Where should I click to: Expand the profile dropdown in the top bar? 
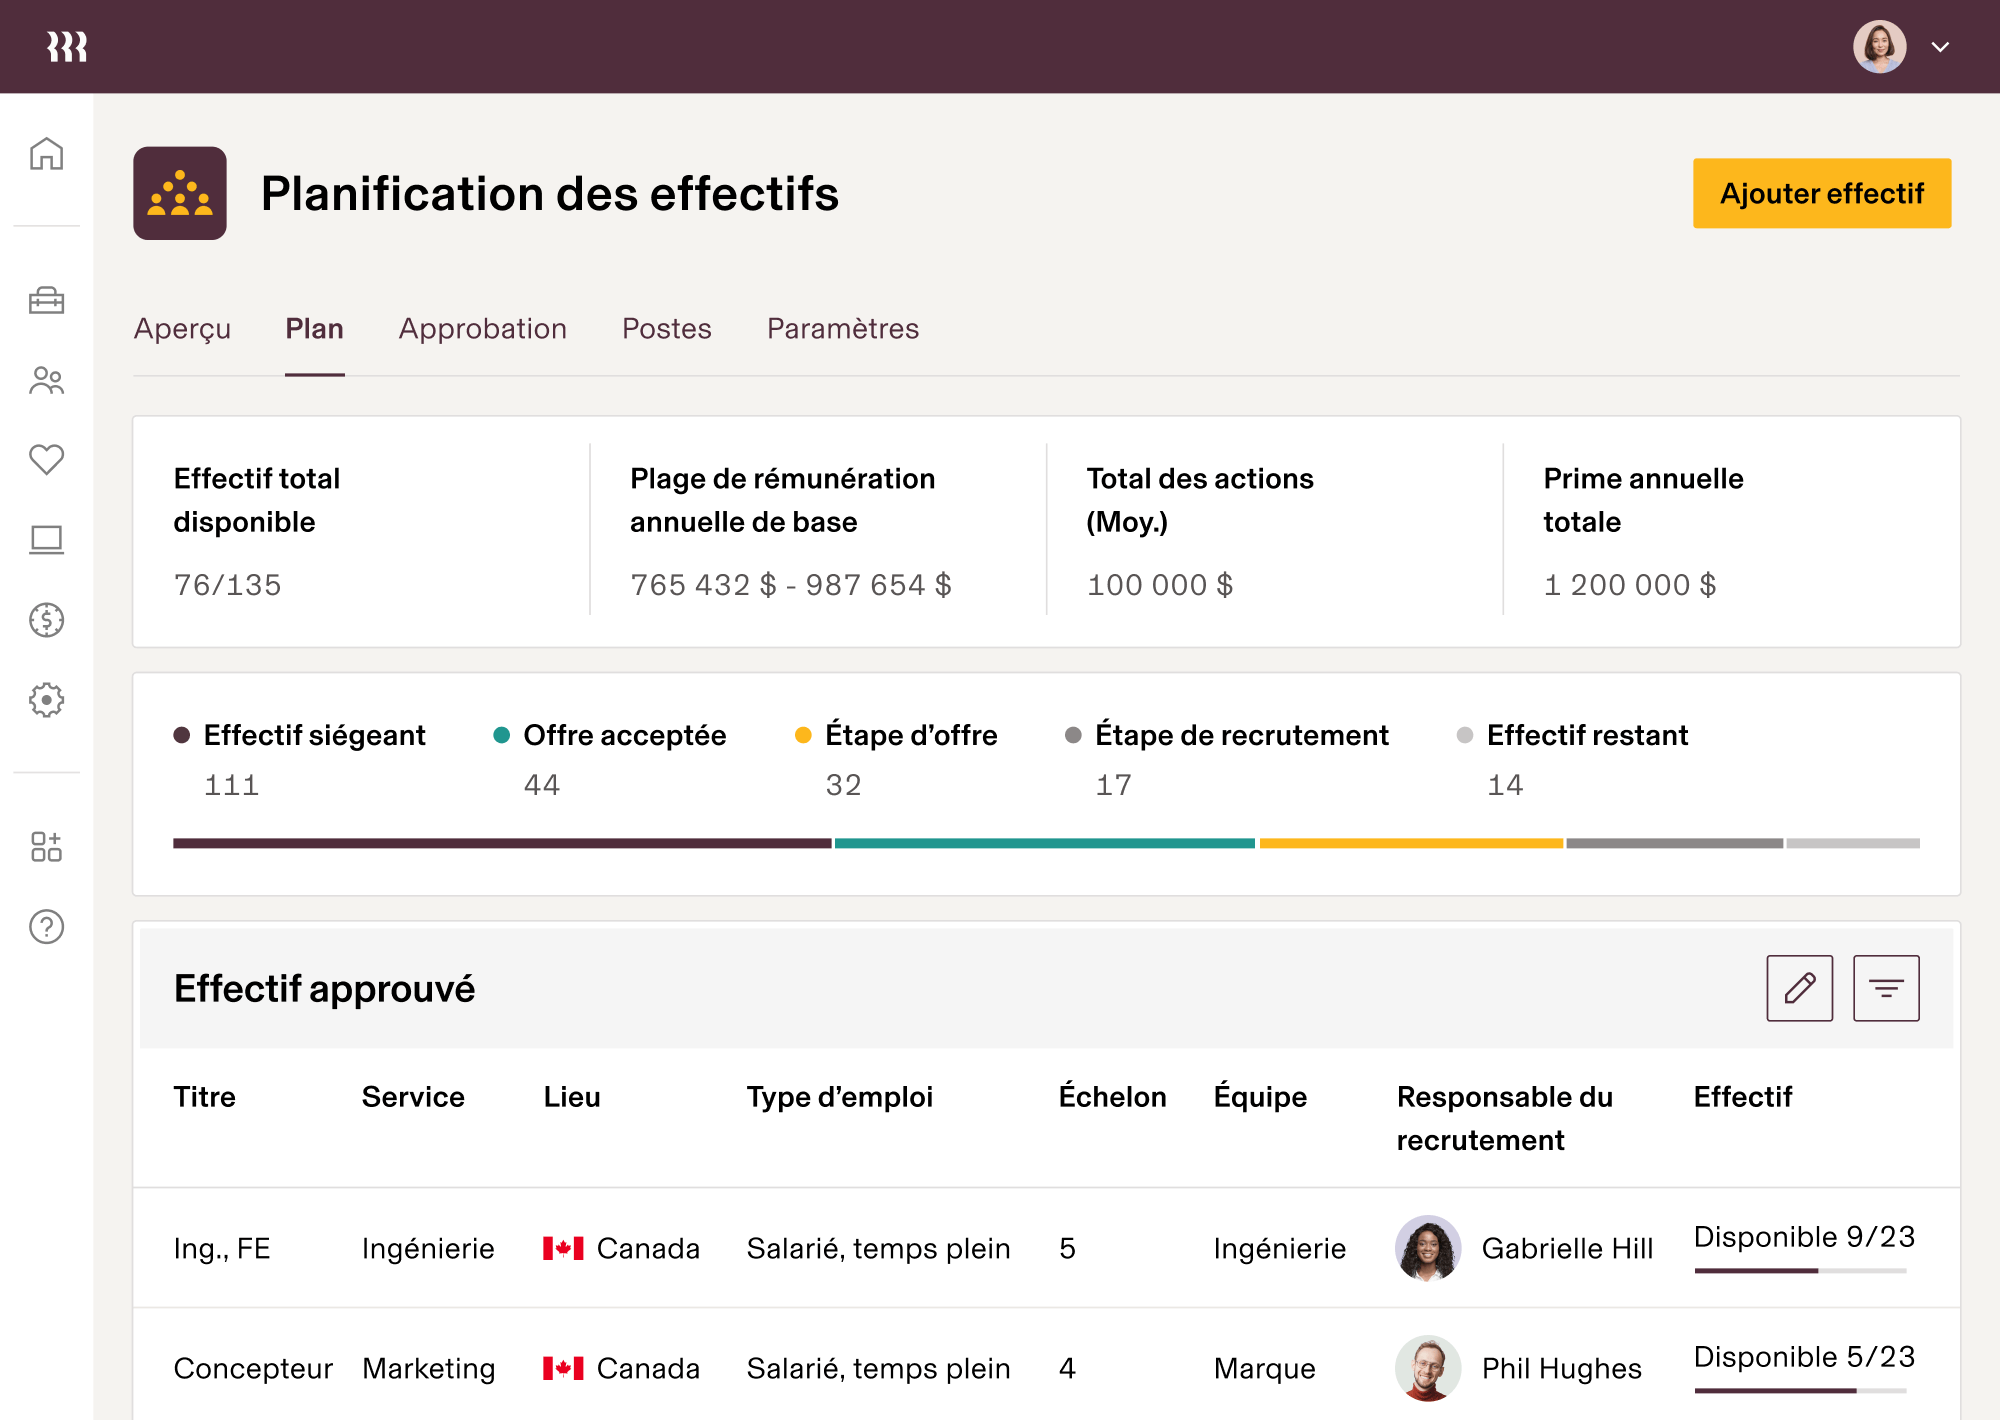pyautogui.click(x=1941, y=46)
